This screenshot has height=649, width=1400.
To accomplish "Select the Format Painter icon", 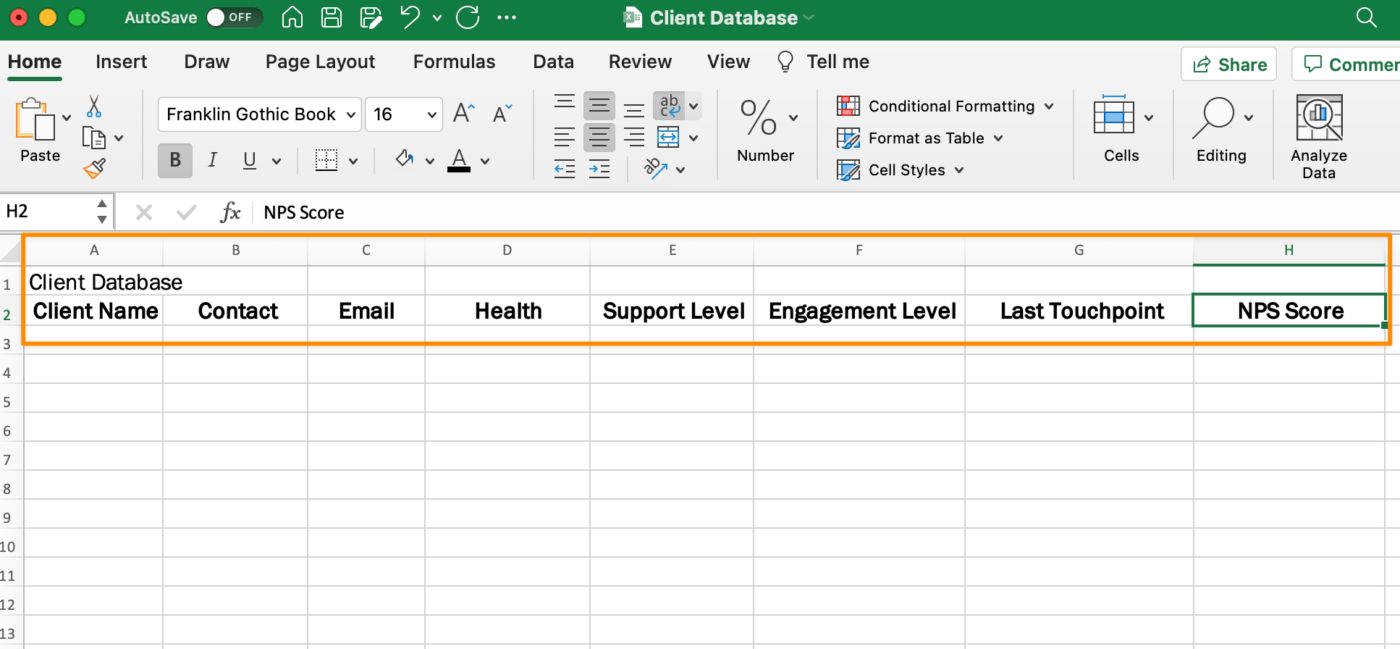I will pos(95,169).
